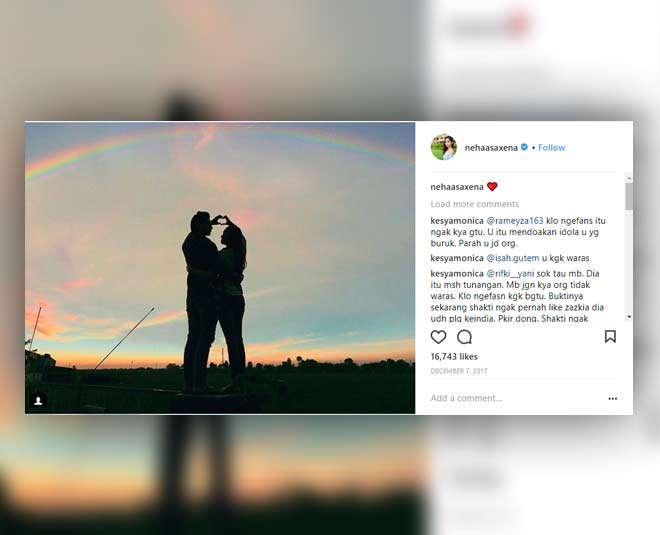660x535 pixels.
Task: Open the @isah.gutem mention
Action: [x=513, y=258]
